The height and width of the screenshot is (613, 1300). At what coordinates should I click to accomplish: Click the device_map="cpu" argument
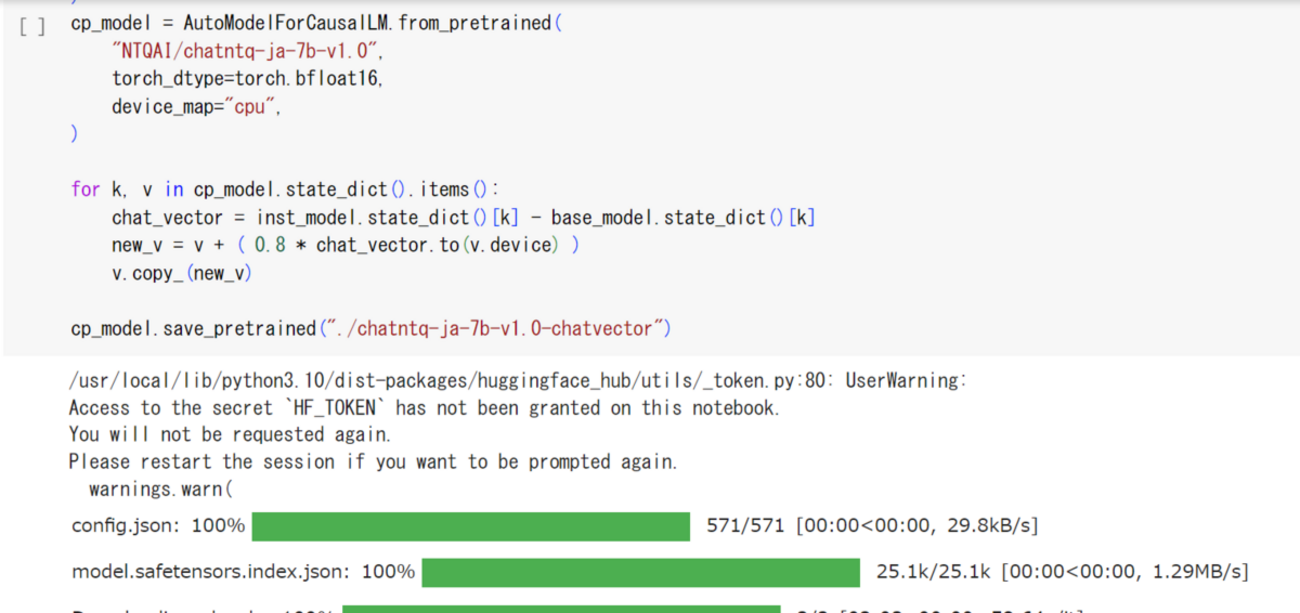tap(196, 106)
